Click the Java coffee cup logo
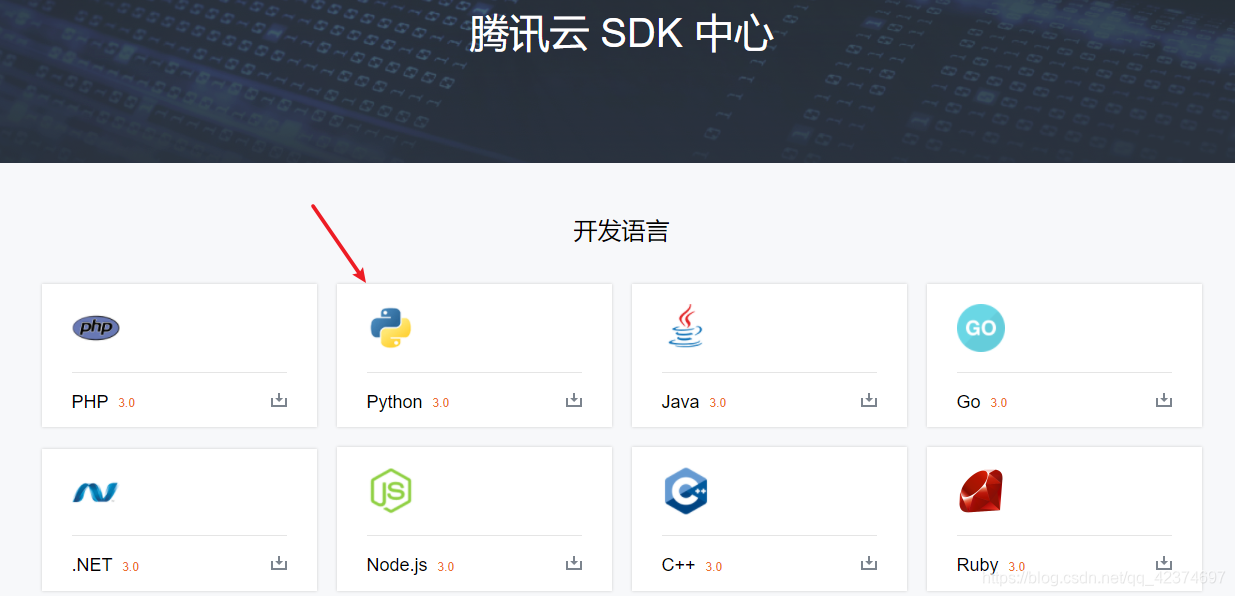This screenshot has height=596, width=1235. point(685,327)
